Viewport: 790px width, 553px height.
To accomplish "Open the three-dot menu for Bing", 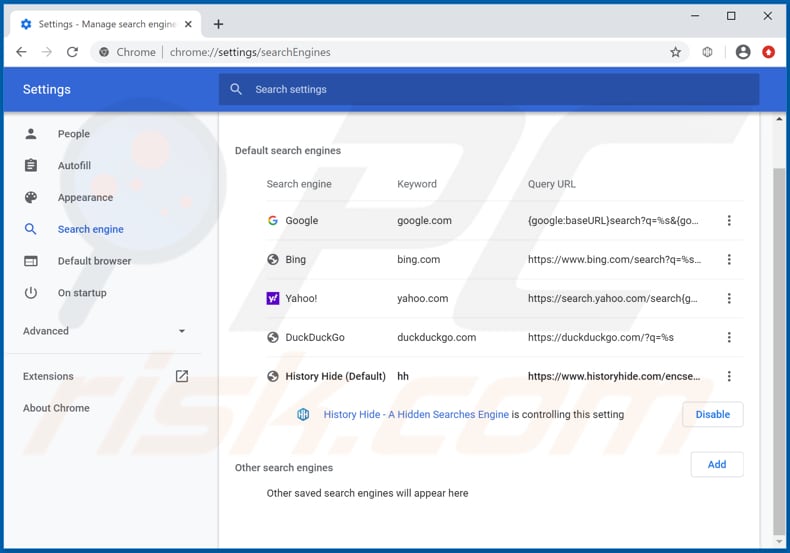I will tap(729, 259).
